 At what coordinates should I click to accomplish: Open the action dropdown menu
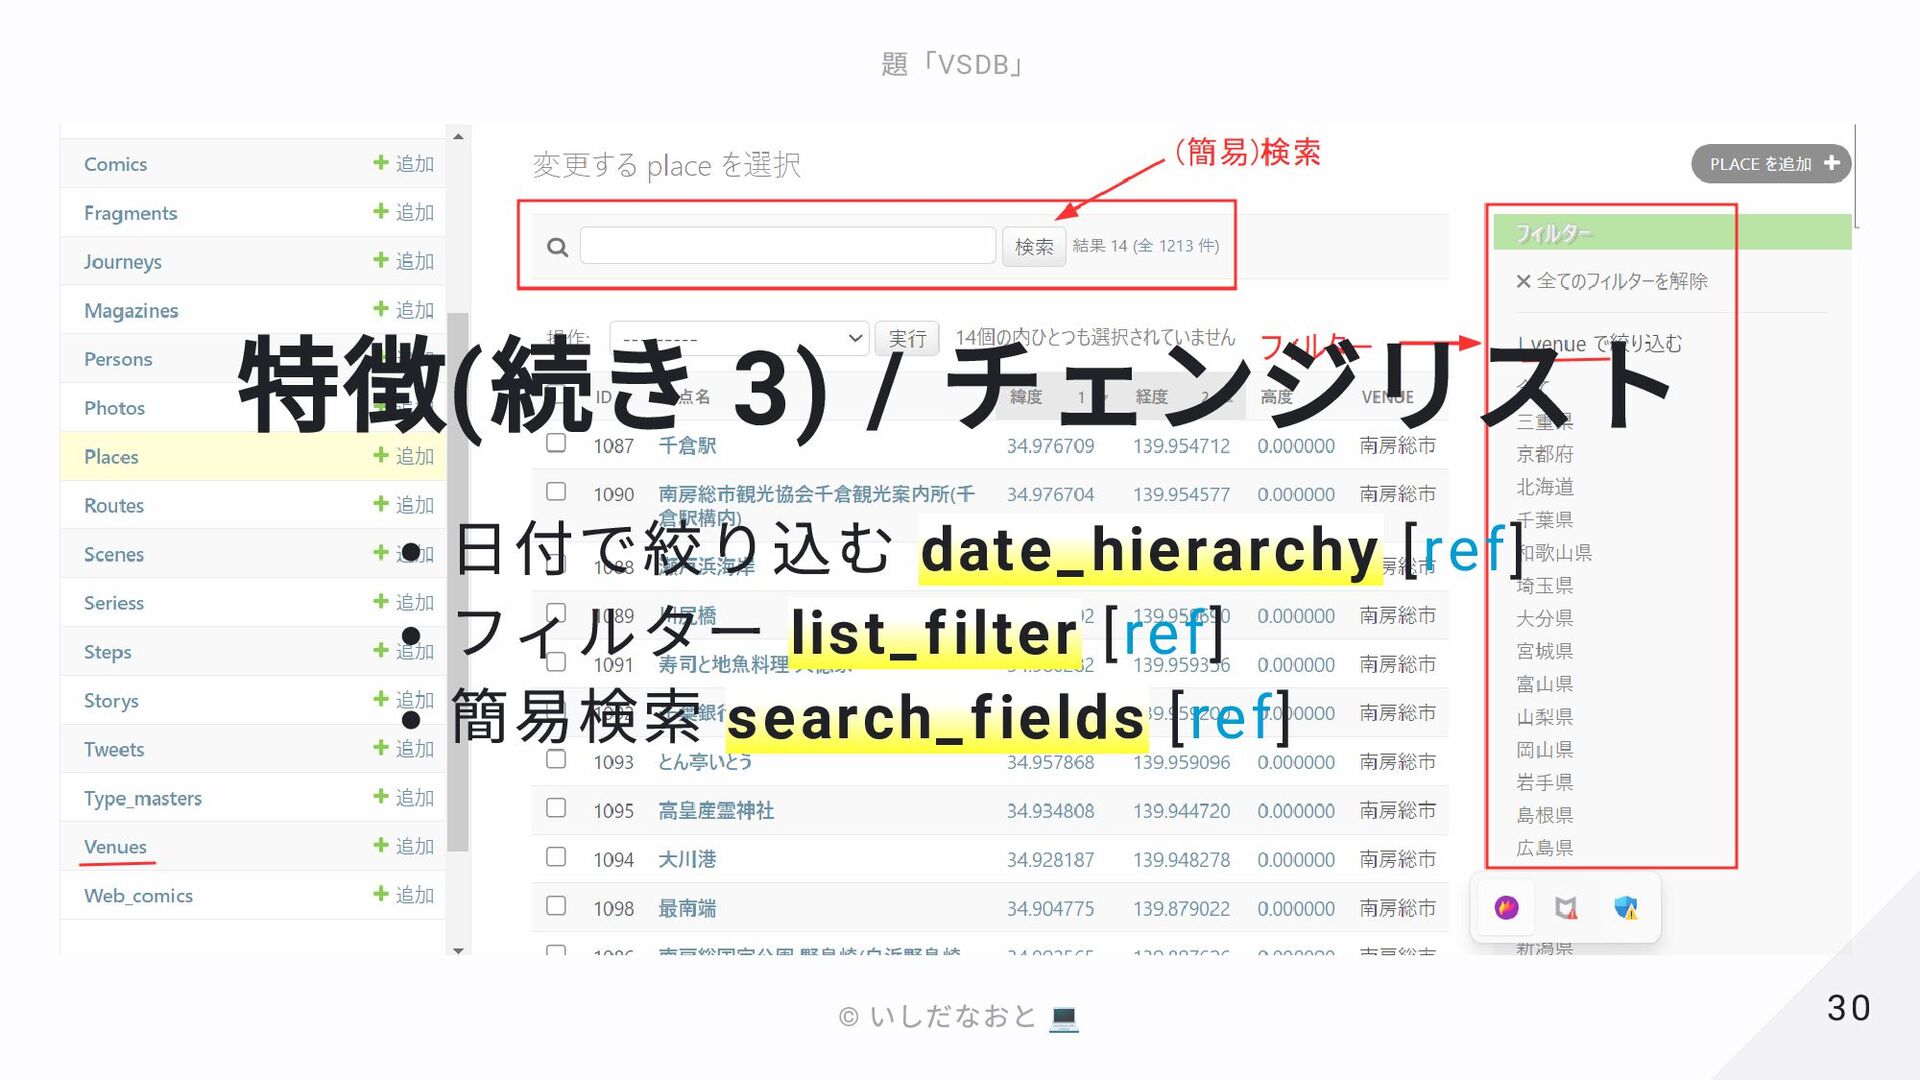(738, 338)
